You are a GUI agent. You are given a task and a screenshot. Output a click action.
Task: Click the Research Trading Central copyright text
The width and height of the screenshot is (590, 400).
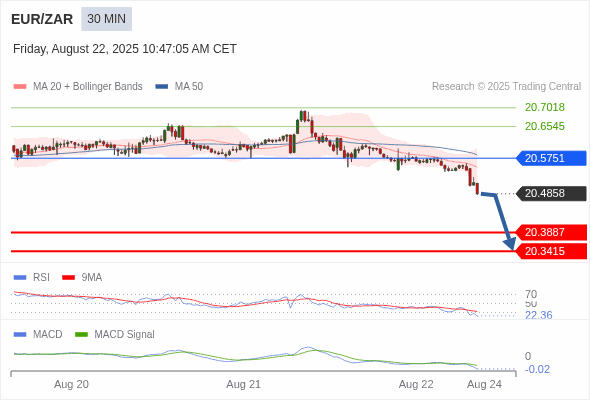click(x=506, y=87)
